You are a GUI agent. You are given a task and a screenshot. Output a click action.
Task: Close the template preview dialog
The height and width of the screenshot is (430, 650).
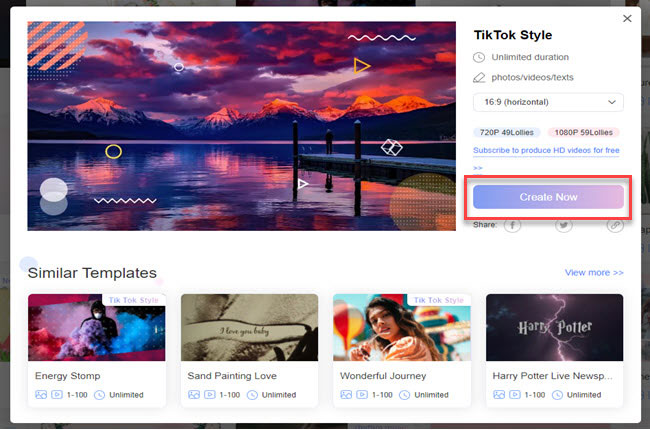tap(627, 18)
